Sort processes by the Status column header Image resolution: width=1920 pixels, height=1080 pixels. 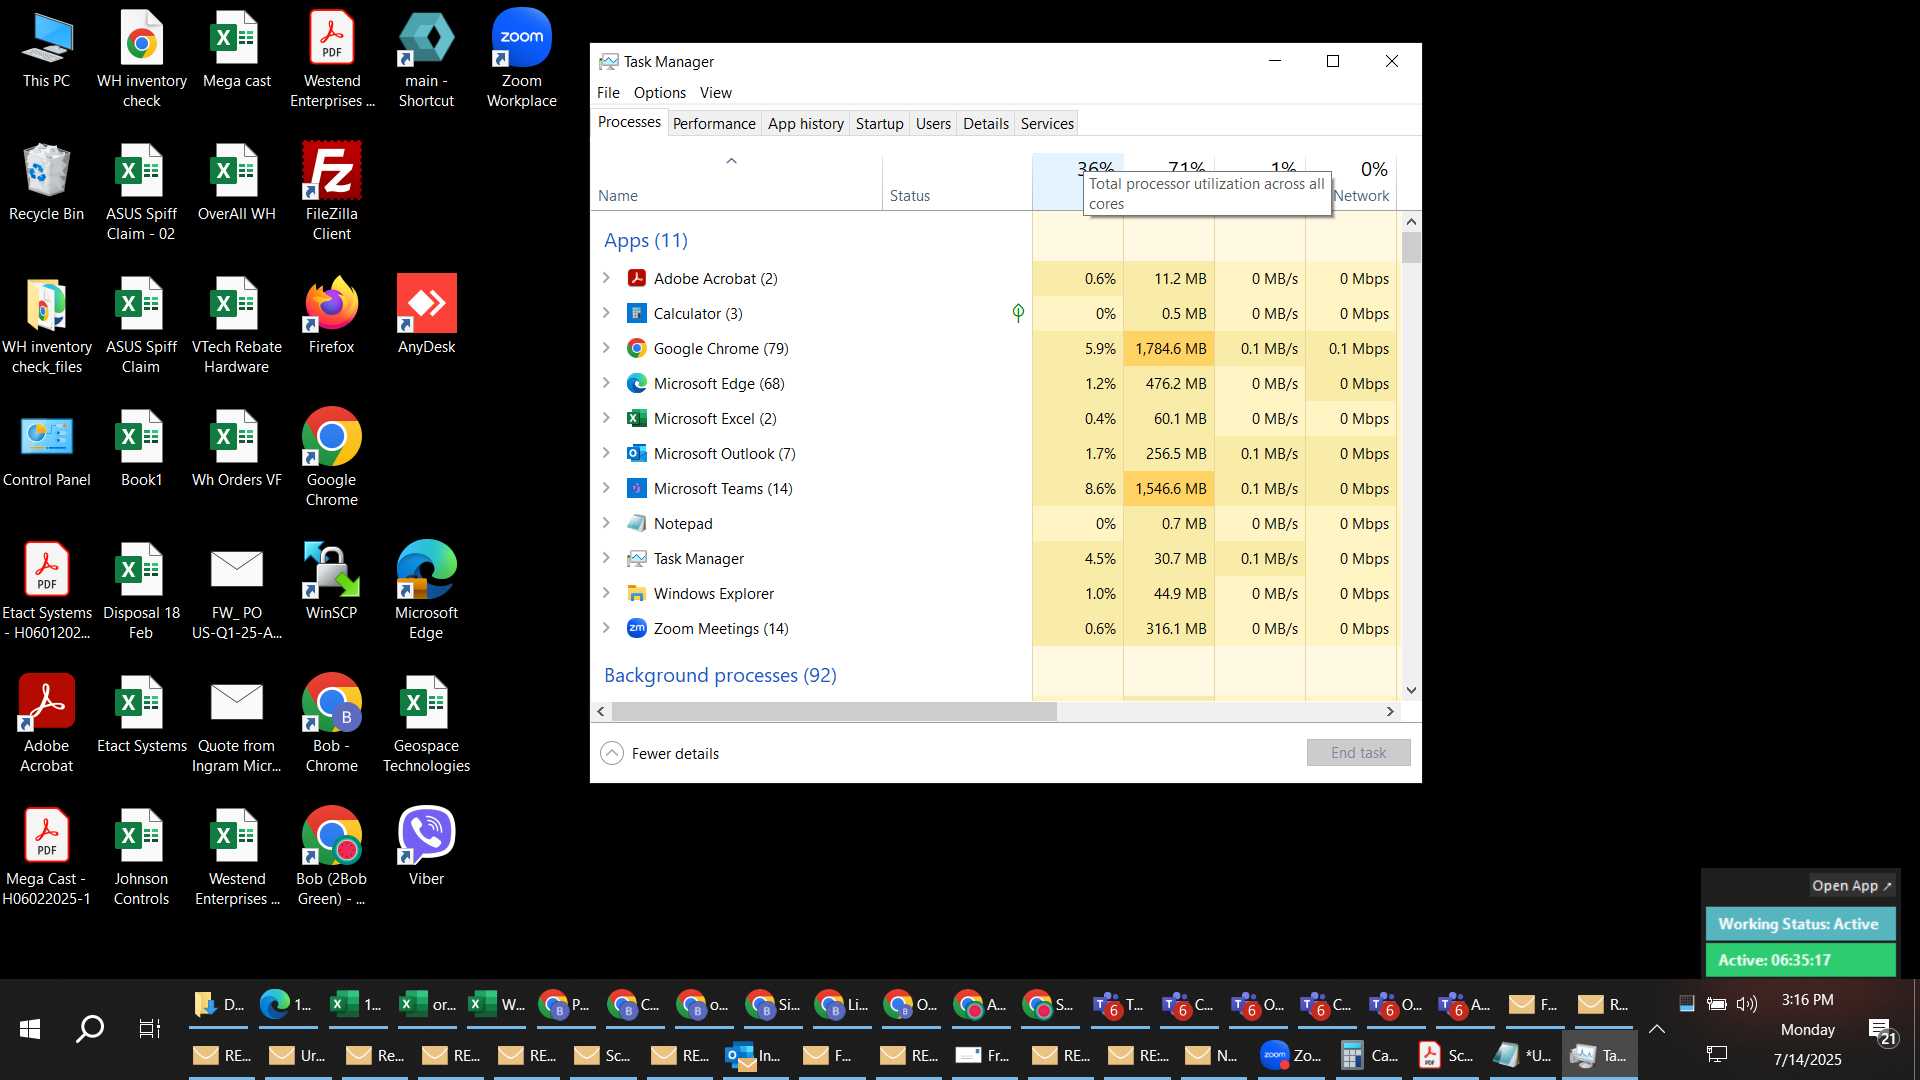tap(957, 183)
